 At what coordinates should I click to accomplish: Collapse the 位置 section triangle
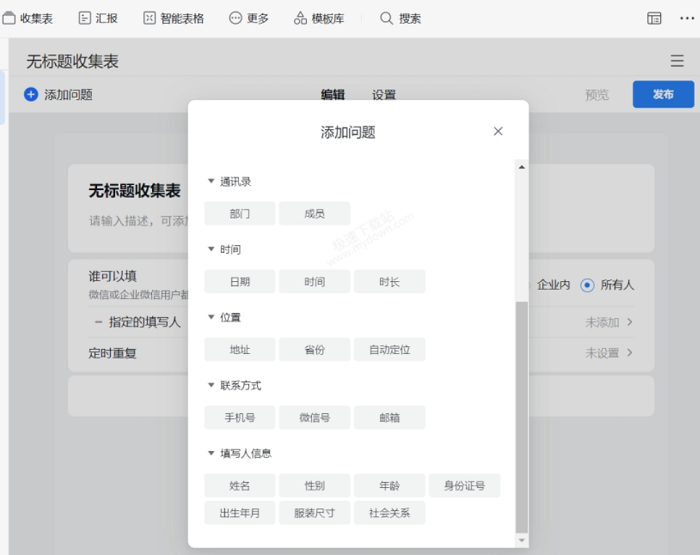pyautogui.click(x=211, y=317)
